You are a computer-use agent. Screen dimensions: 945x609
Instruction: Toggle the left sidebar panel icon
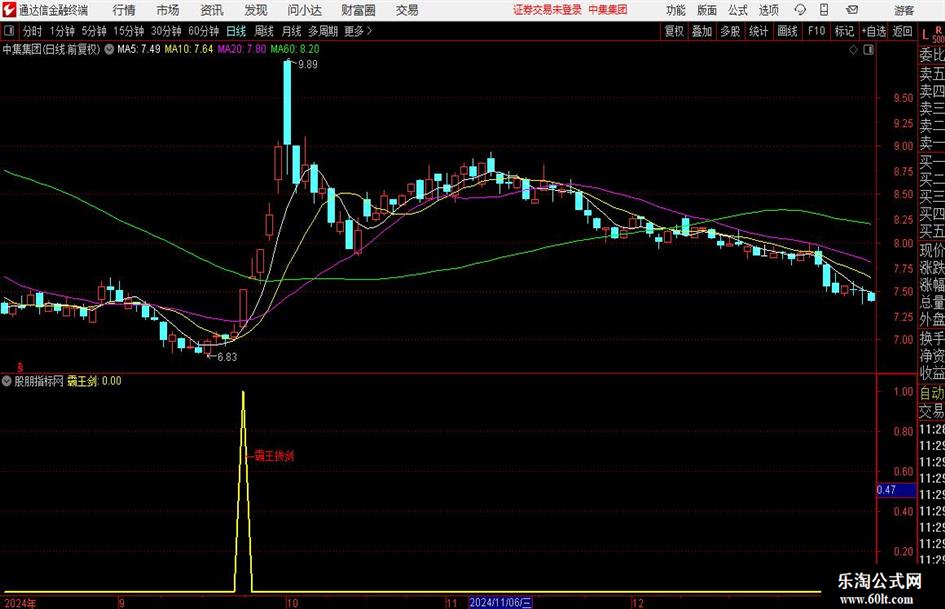[x=9, y=31]
